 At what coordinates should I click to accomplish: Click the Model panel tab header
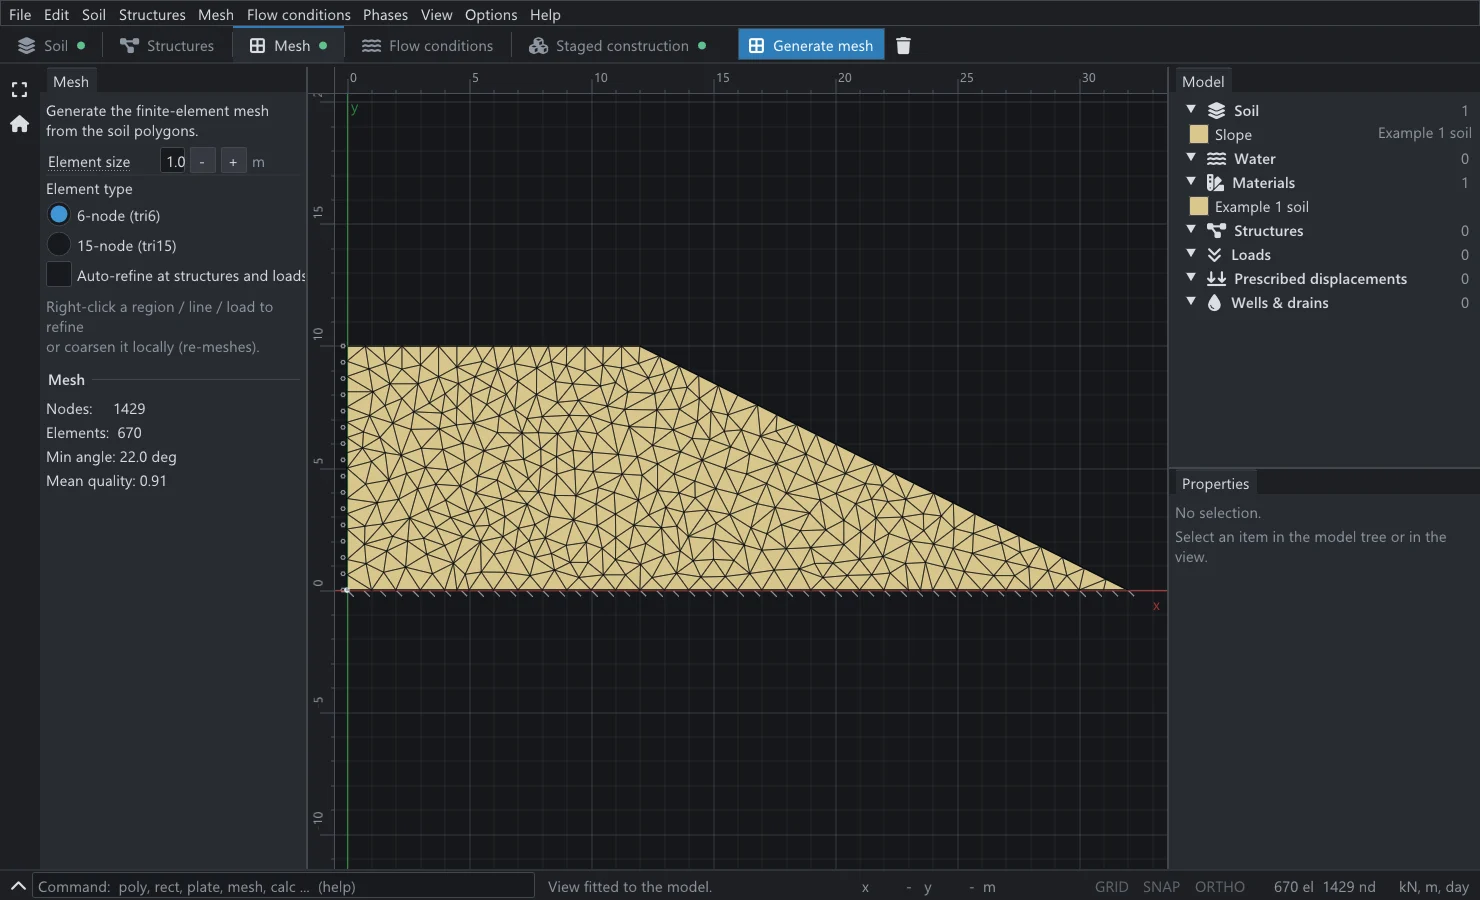[x=1203, y=82]
